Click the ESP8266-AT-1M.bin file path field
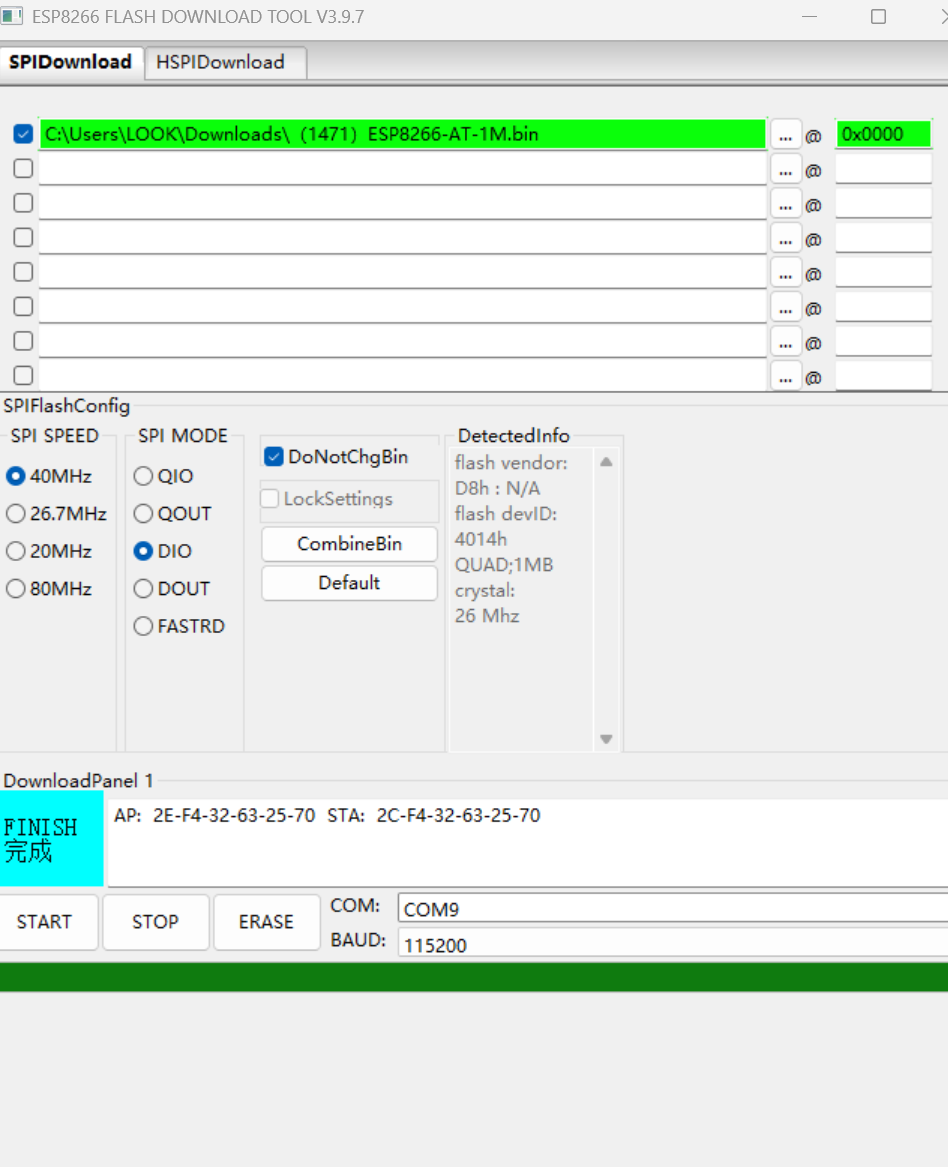The height and width of the screenshot is (1167, 948). coord(403,134)
